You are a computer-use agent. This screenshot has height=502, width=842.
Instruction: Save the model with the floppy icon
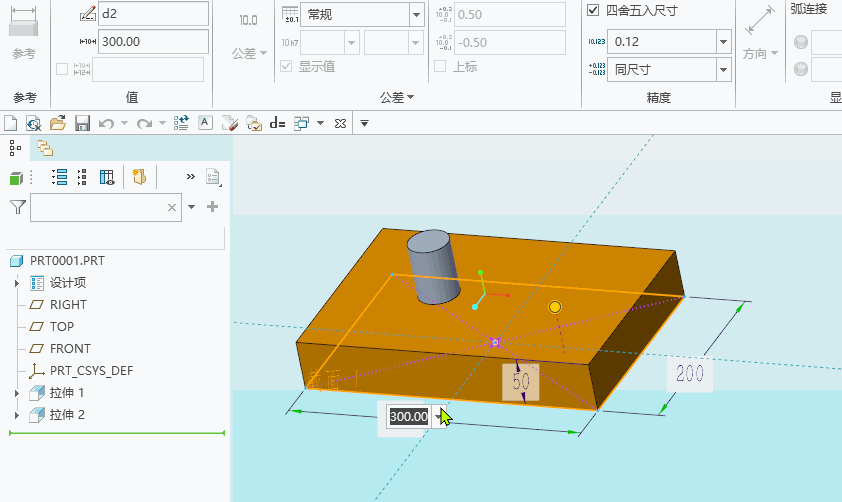tap(82, 123)
